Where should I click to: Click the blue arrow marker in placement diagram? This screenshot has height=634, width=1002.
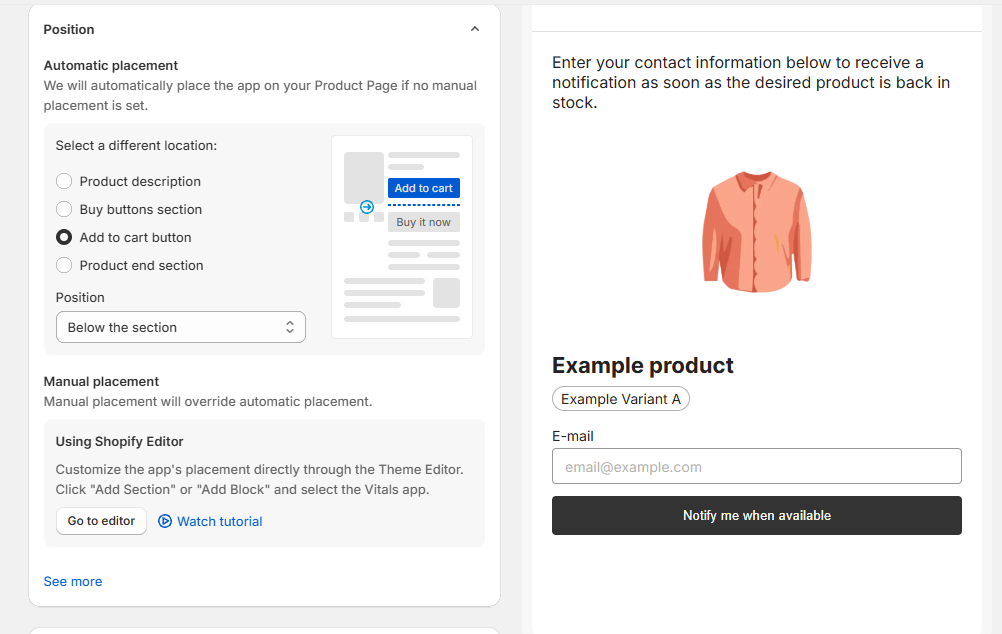tap(367, 206)
